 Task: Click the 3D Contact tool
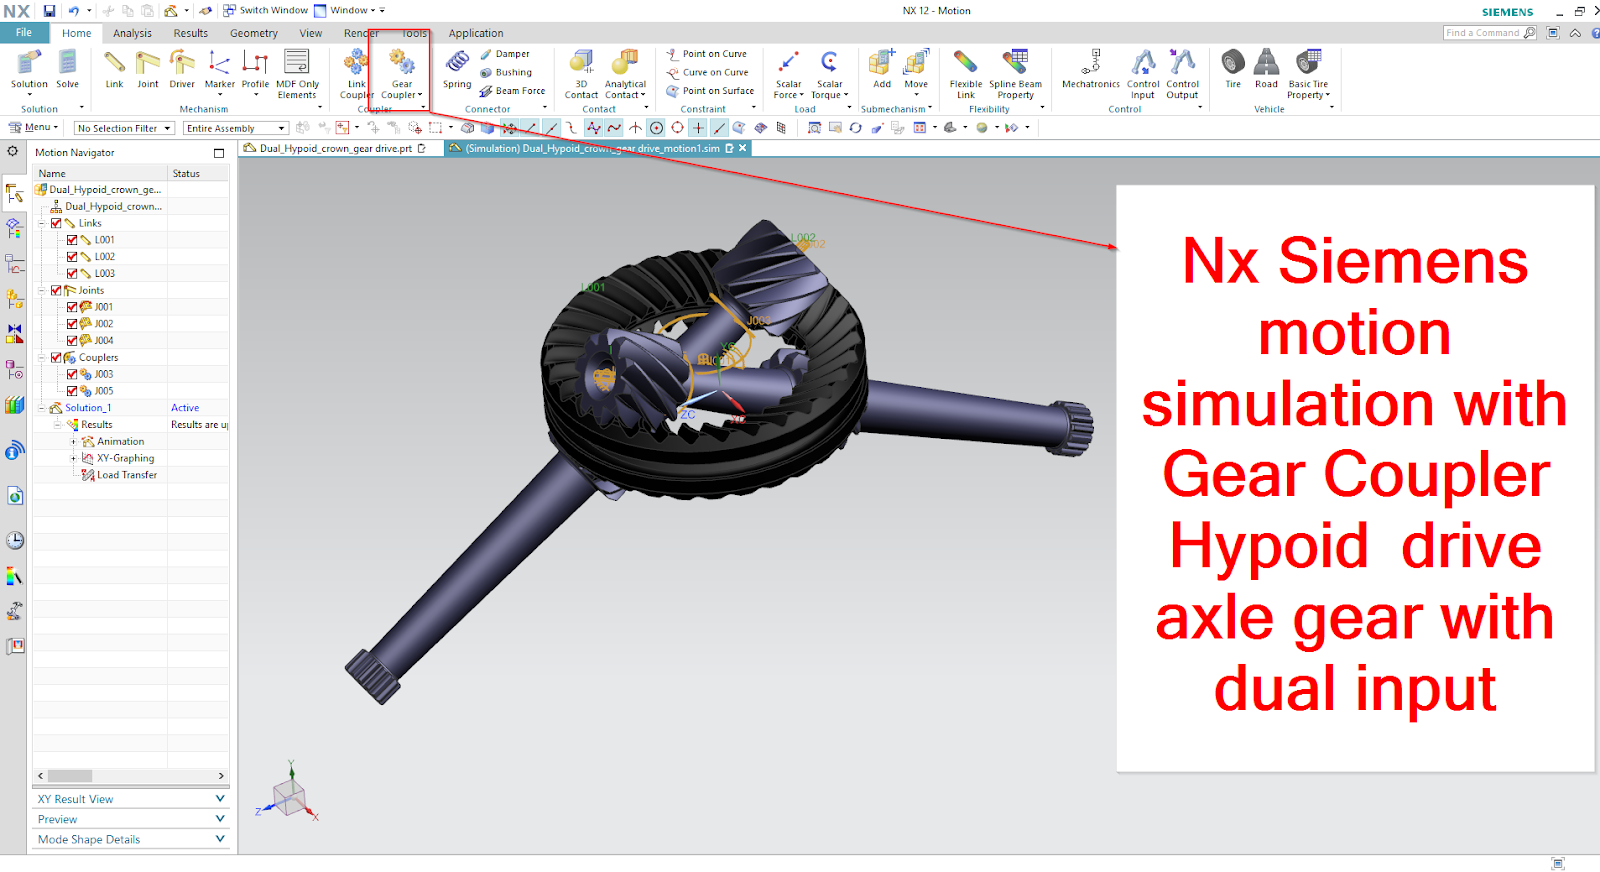point(581,74)
